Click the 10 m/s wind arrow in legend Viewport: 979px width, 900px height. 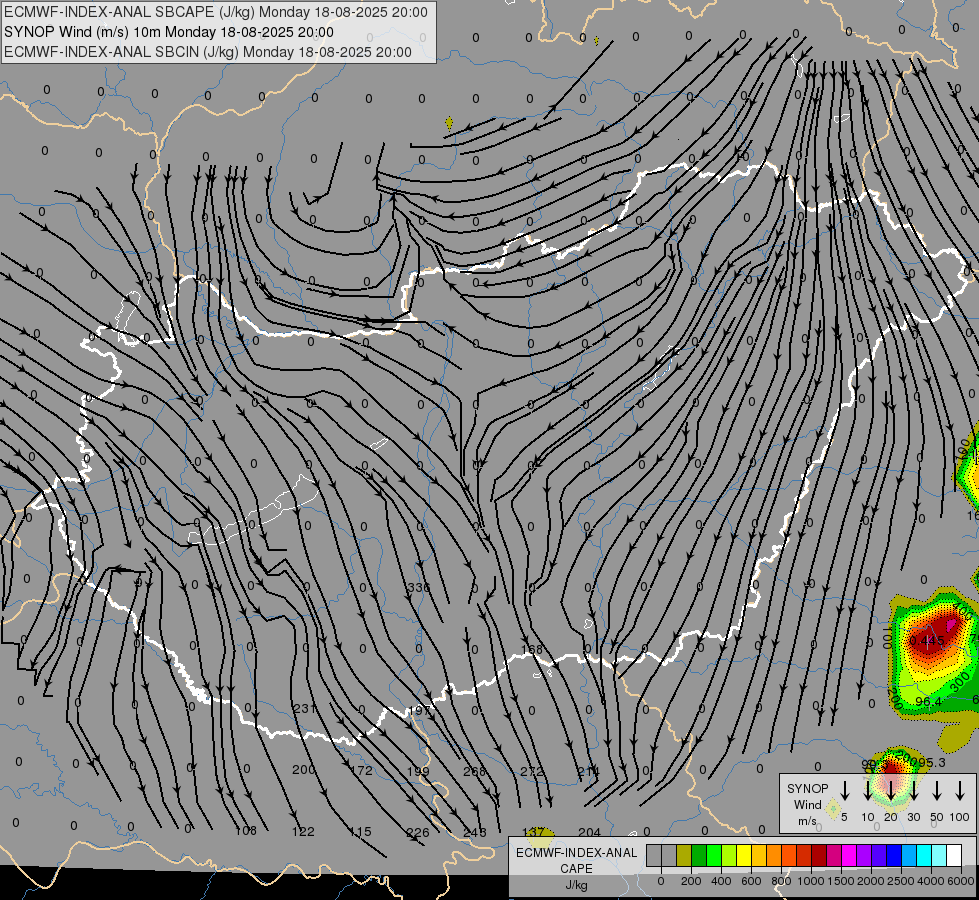coord(868,790)
